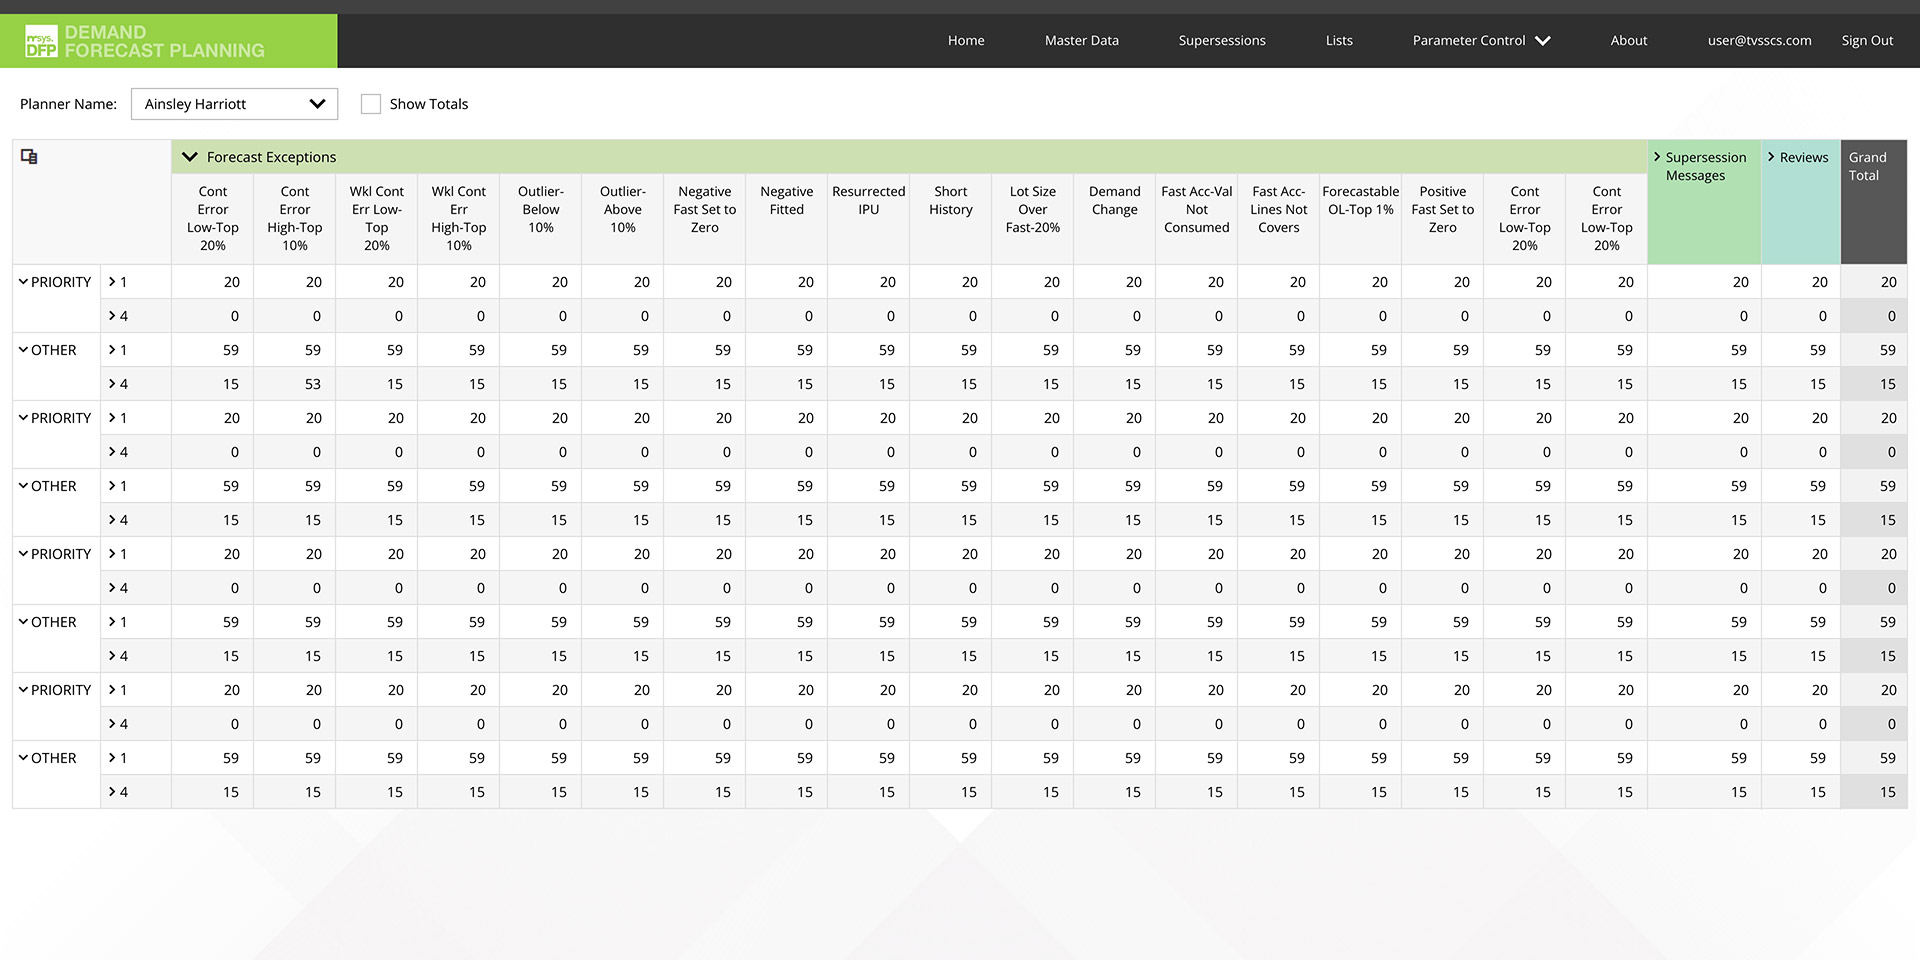The width and height of the screenshot is (1920, 960).
Task: Open the Lists menu item
Action: (1339, 41)
